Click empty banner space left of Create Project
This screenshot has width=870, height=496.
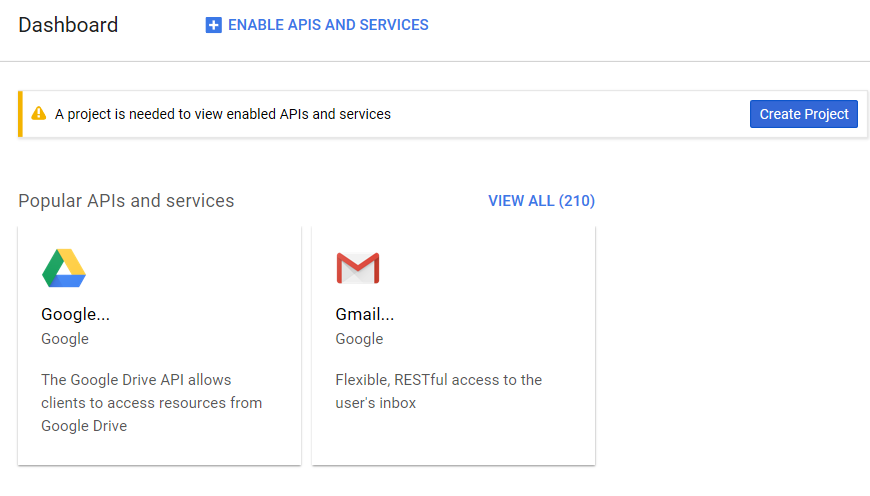point(570,114)
